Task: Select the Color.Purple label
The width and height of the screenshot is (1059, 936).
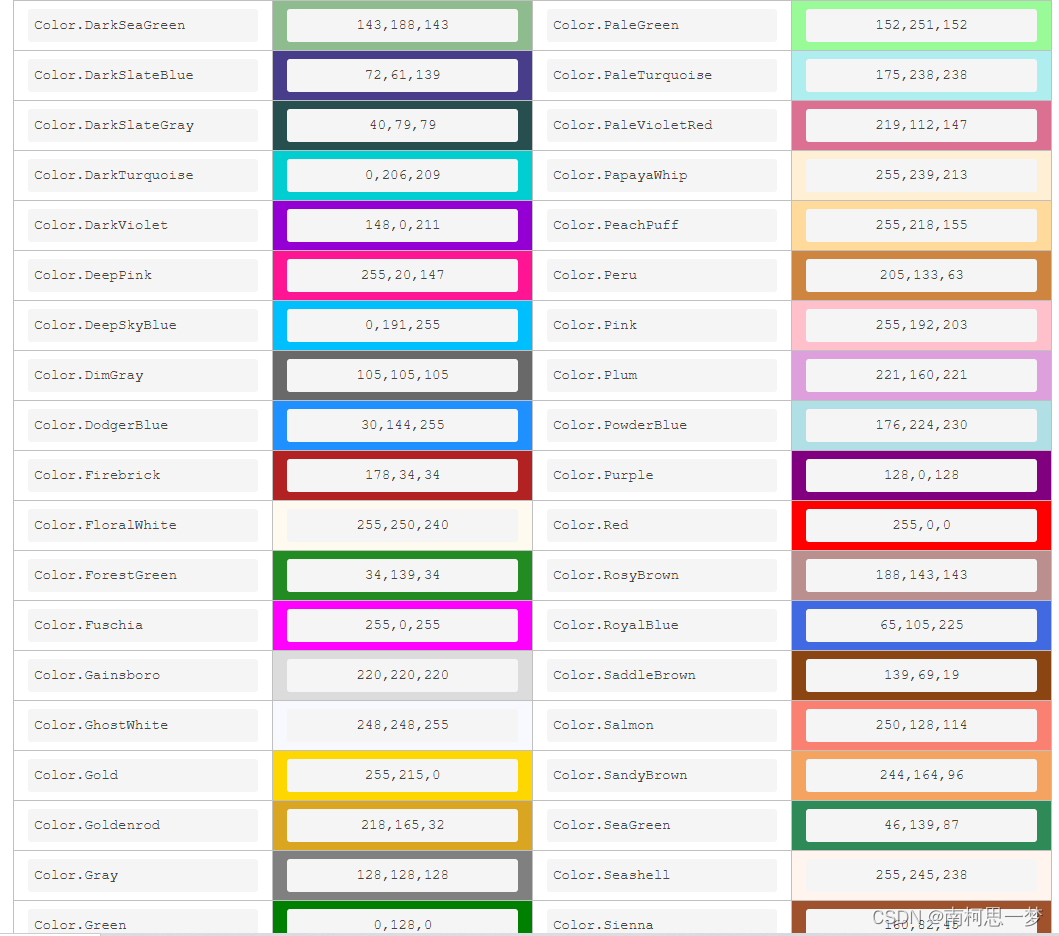Action: [x=662, y=475]
